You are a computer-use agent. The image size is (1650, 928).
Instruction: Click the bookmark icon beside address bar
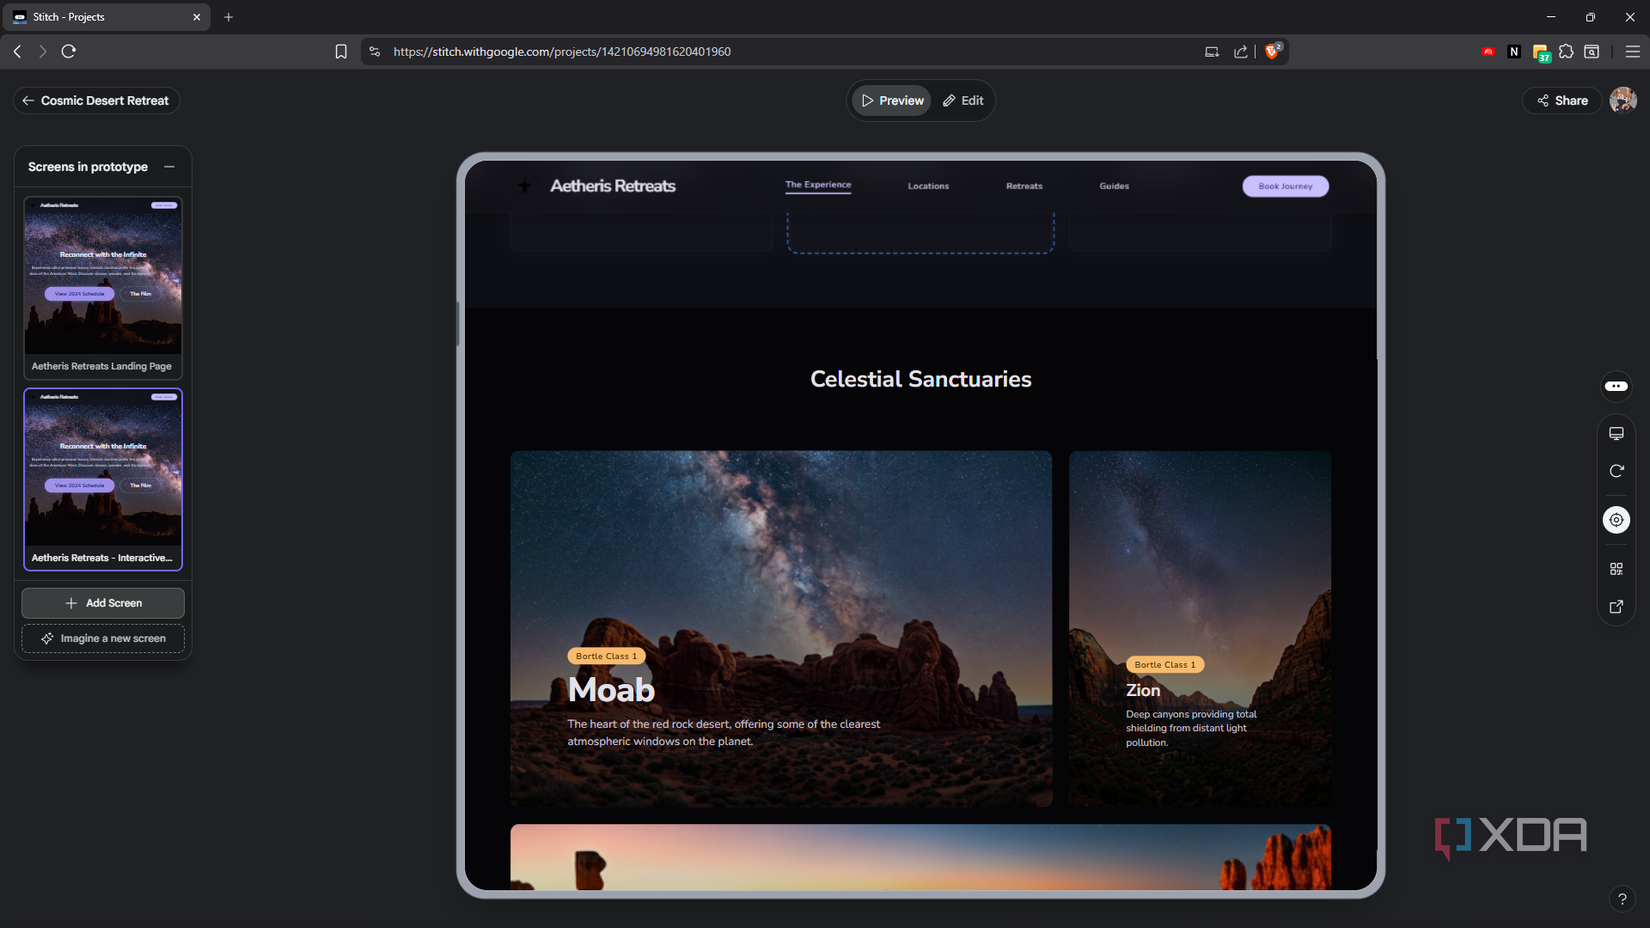341,52
